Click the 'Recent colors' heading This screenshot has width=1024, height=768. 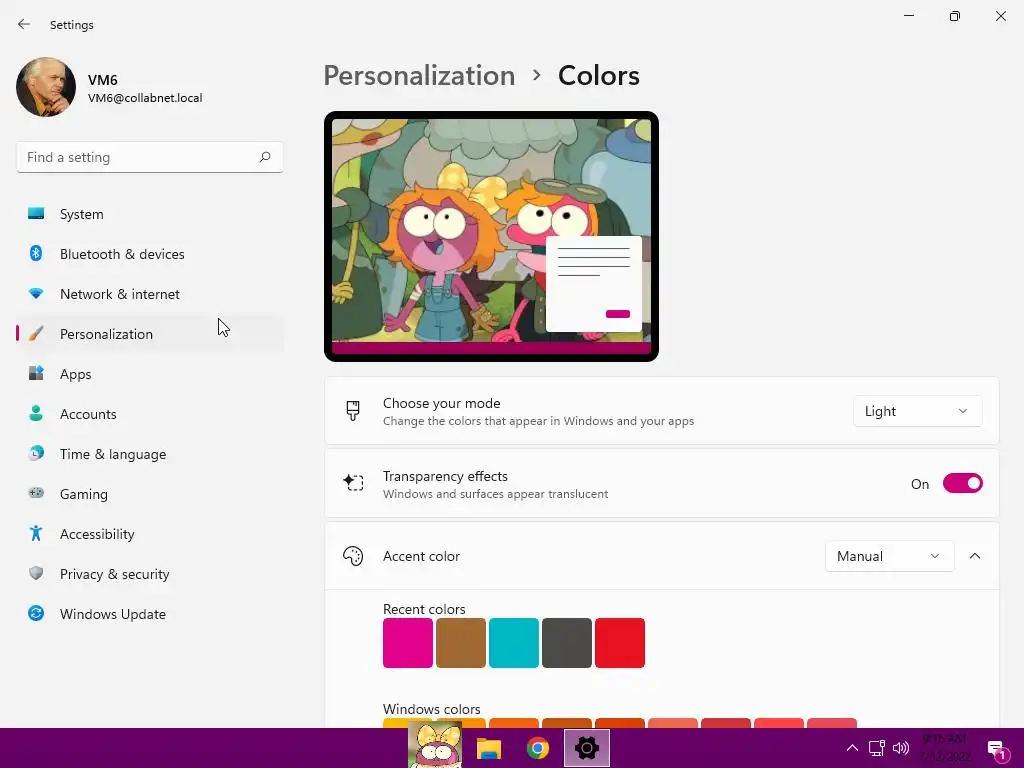coord(424,609)
